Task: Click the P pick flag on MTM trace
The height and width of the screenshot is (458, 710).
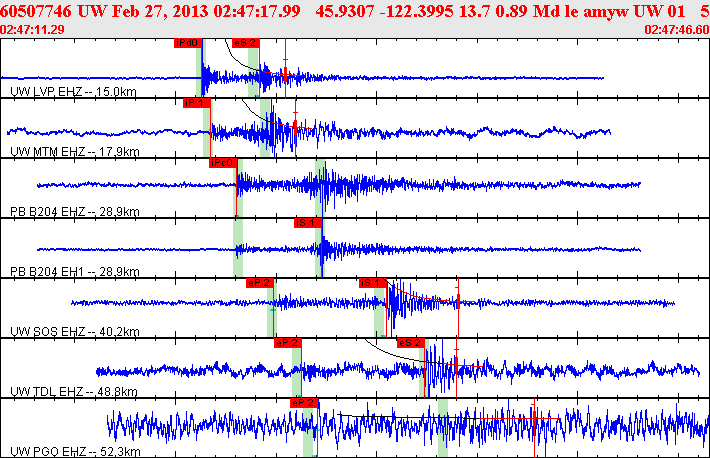Action: pyautogui.click(x=194, y=103)
